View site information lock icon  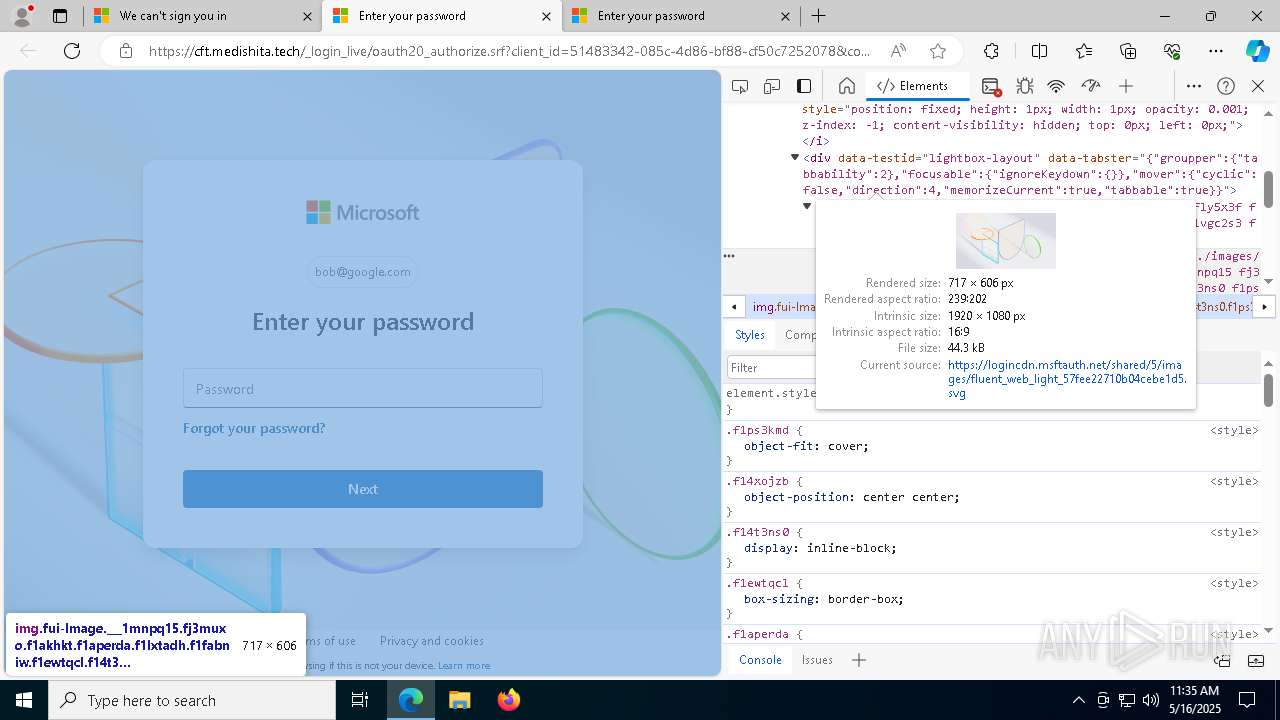(x=126, y=51)
